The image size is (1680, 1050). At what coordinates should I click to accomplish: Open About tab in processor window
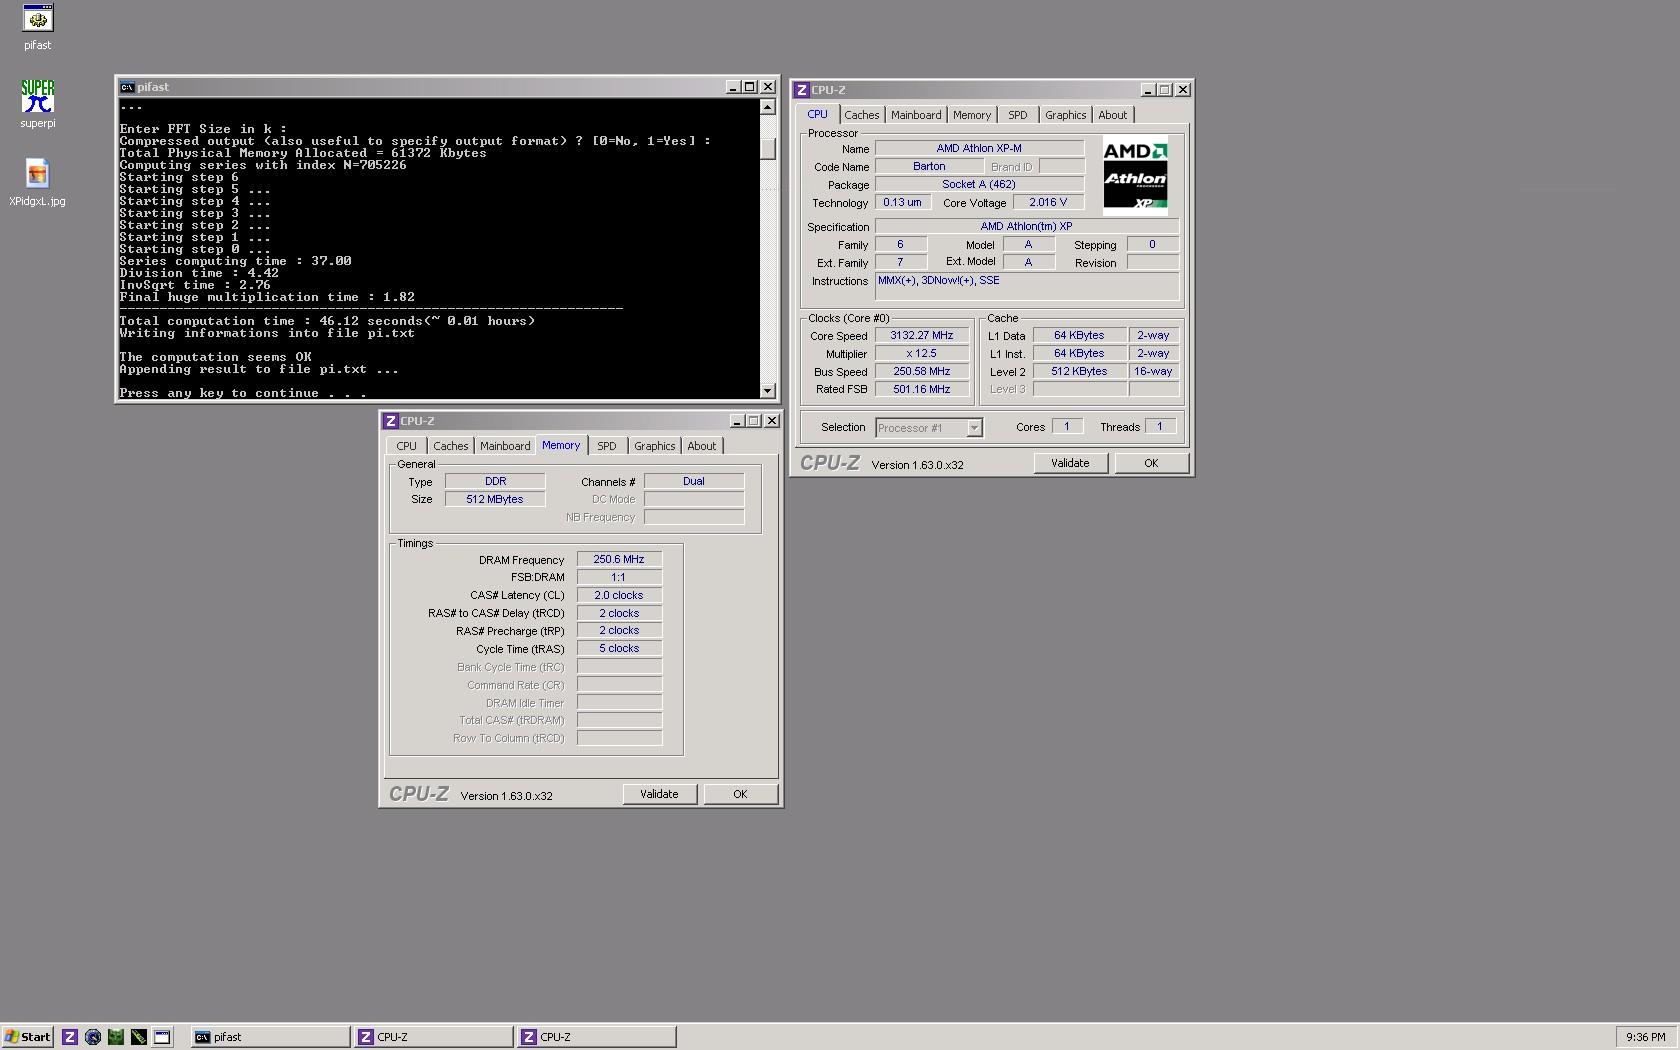click(1112, 115)
